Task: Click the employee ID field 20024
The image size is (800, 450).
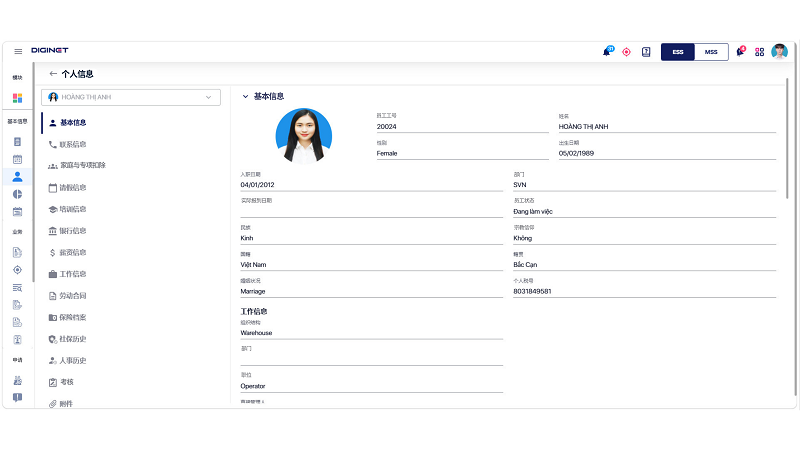Action: [x=462, y=127]
